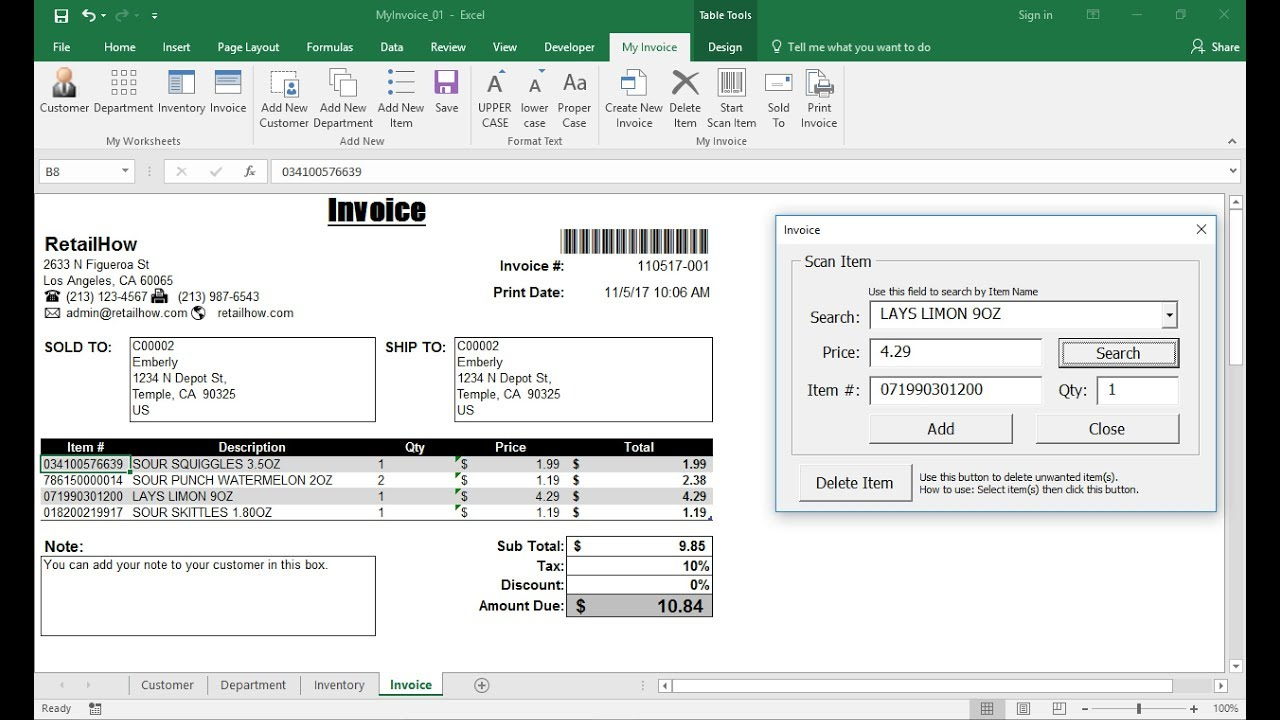Select the Inventory icon in My Worksheets group
The height and width of the screenshot is (720, 1280).
(x=180, y=95)
